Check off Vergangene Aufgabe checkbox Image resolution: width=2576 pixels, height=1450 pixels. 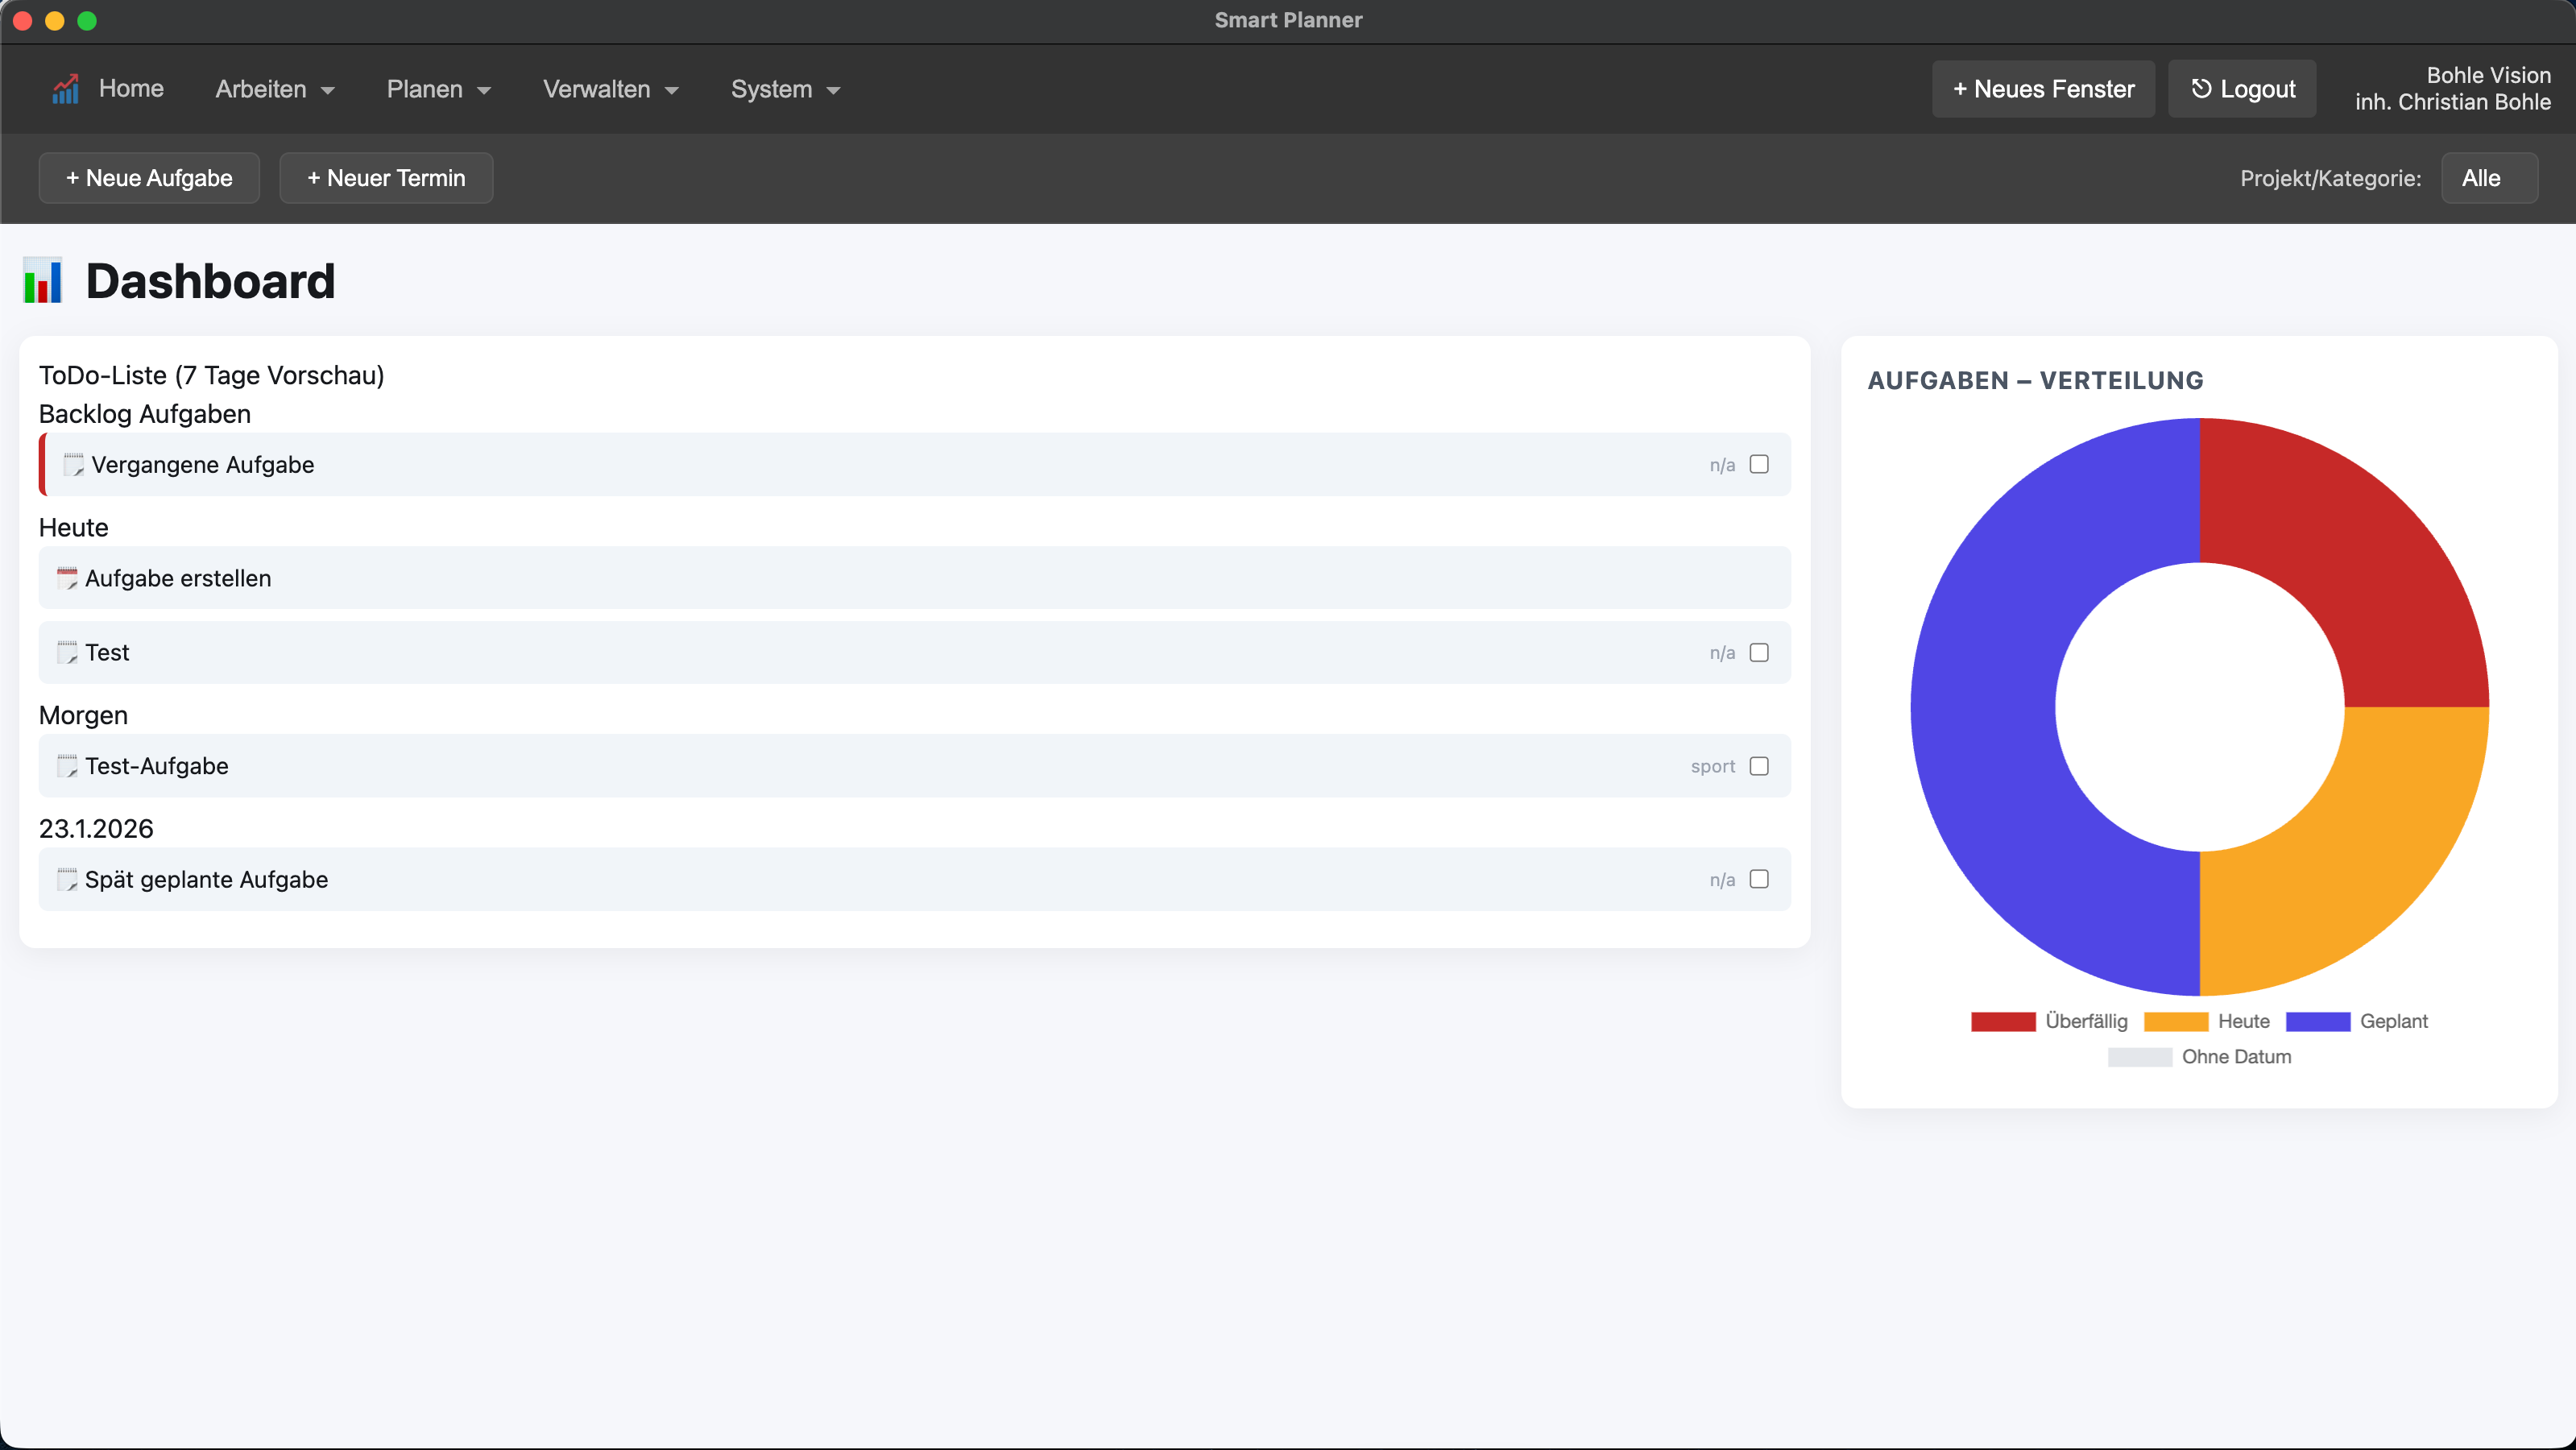pyautogui.click(x=1758, y=464)
